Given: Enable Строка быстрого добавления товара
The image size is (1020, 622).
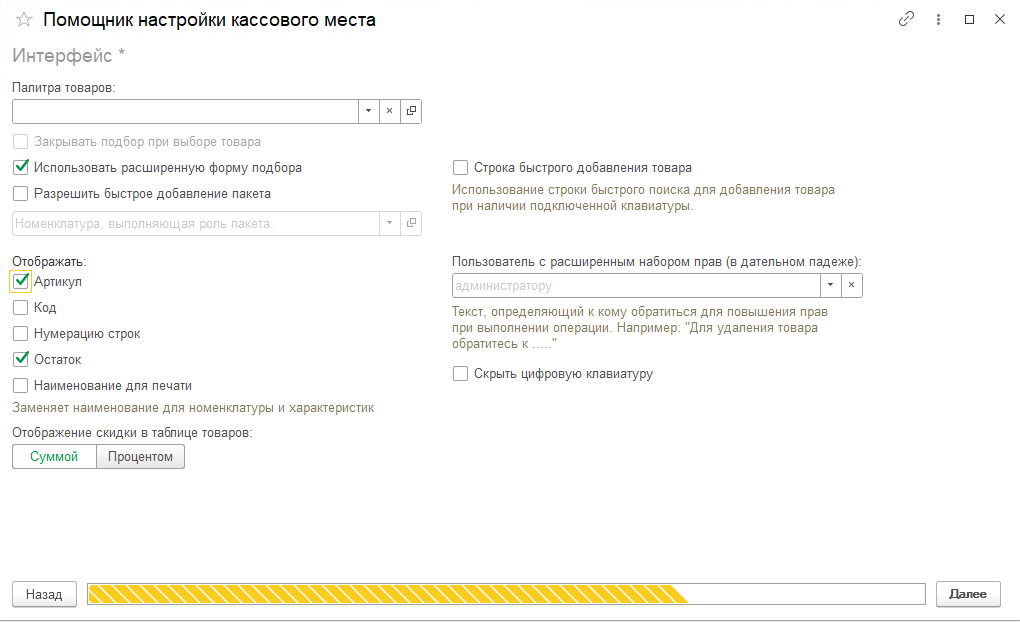Looking at the screenshot, I should click(x=461, y=168).
